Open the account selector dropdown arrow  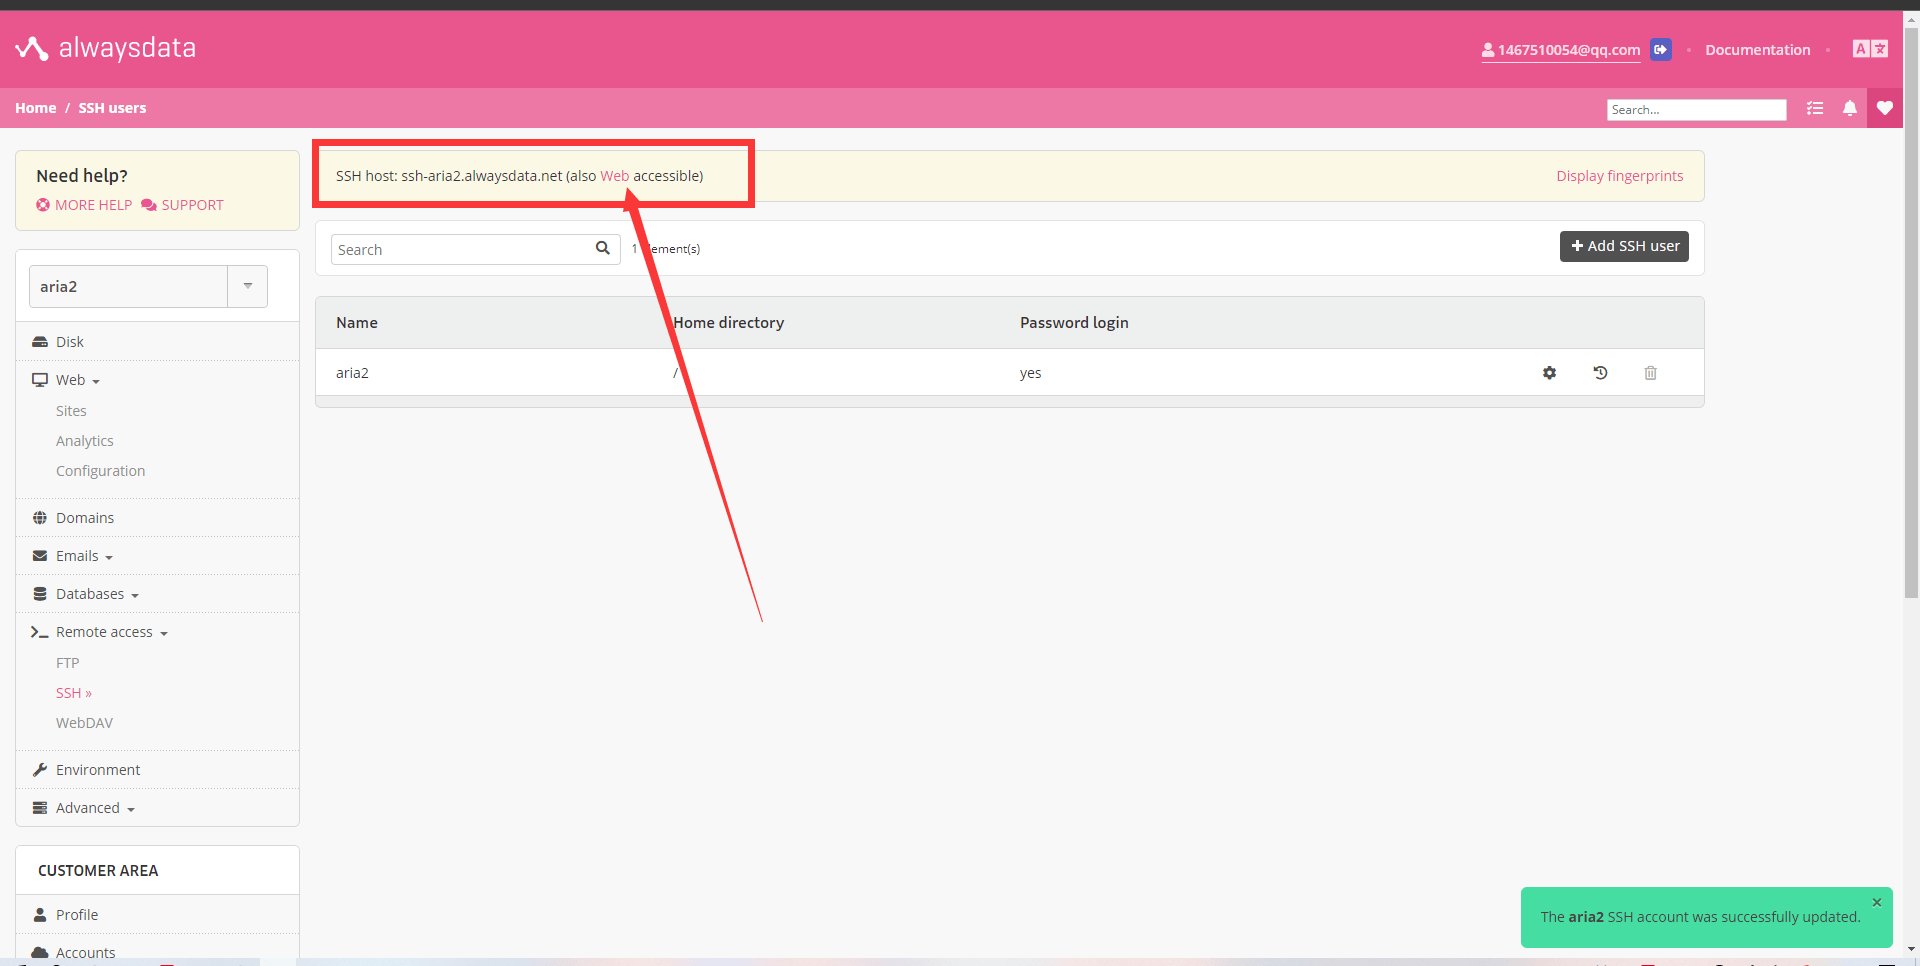click(x=247, y=286)
